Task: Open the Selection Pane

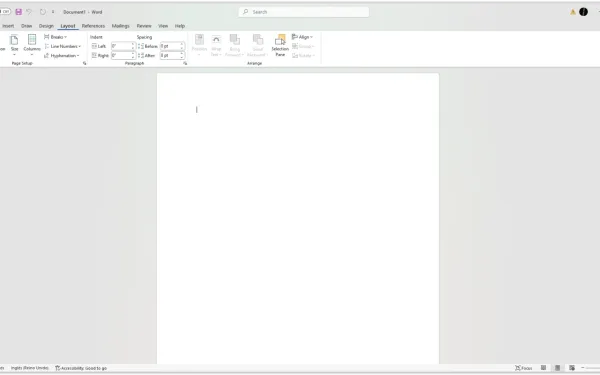Action: [x=280, y=45]
